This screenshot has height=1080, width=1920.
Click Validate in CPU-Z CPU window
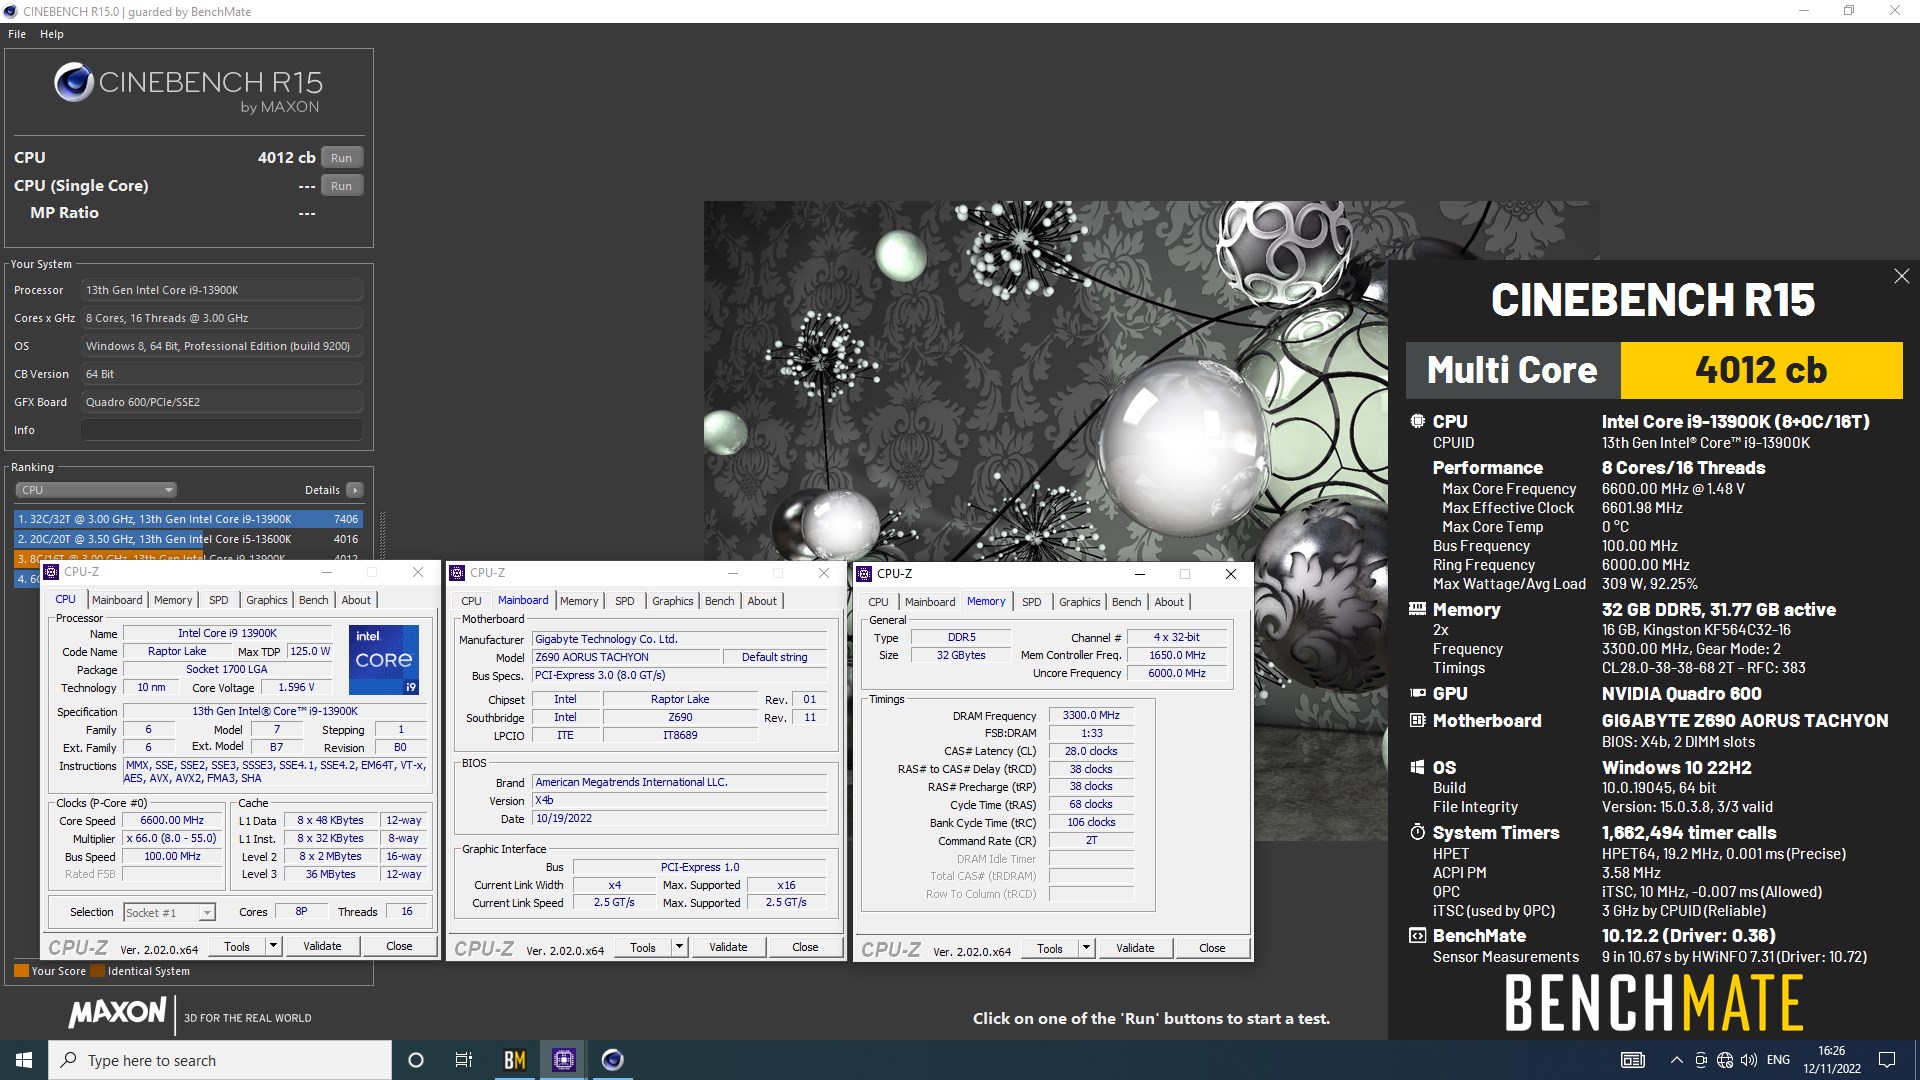(322, 946)
